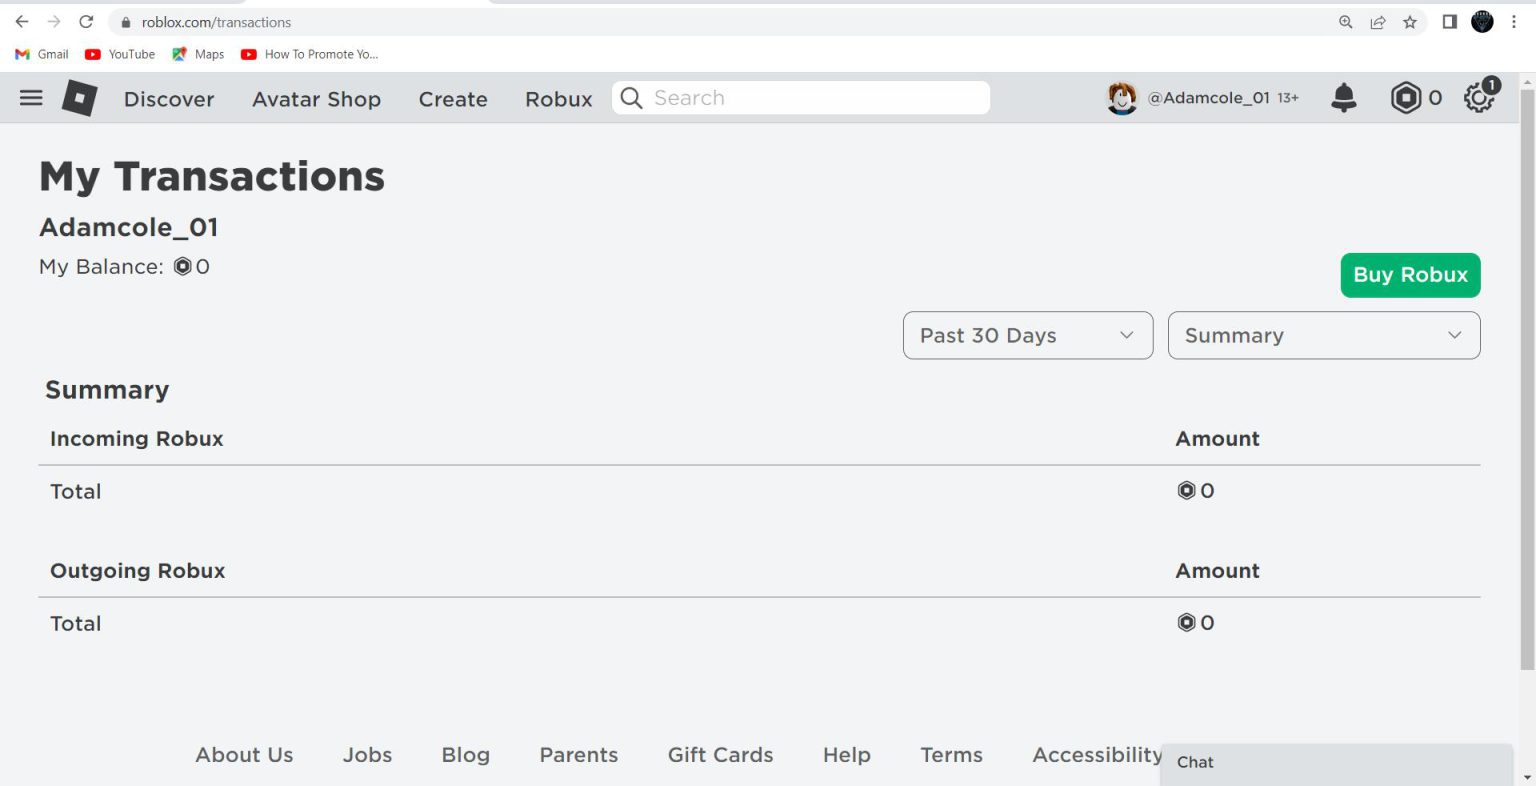Expand the Summary view selector
Viewport: 1536px width, 786px height.
click(1324, 335)
